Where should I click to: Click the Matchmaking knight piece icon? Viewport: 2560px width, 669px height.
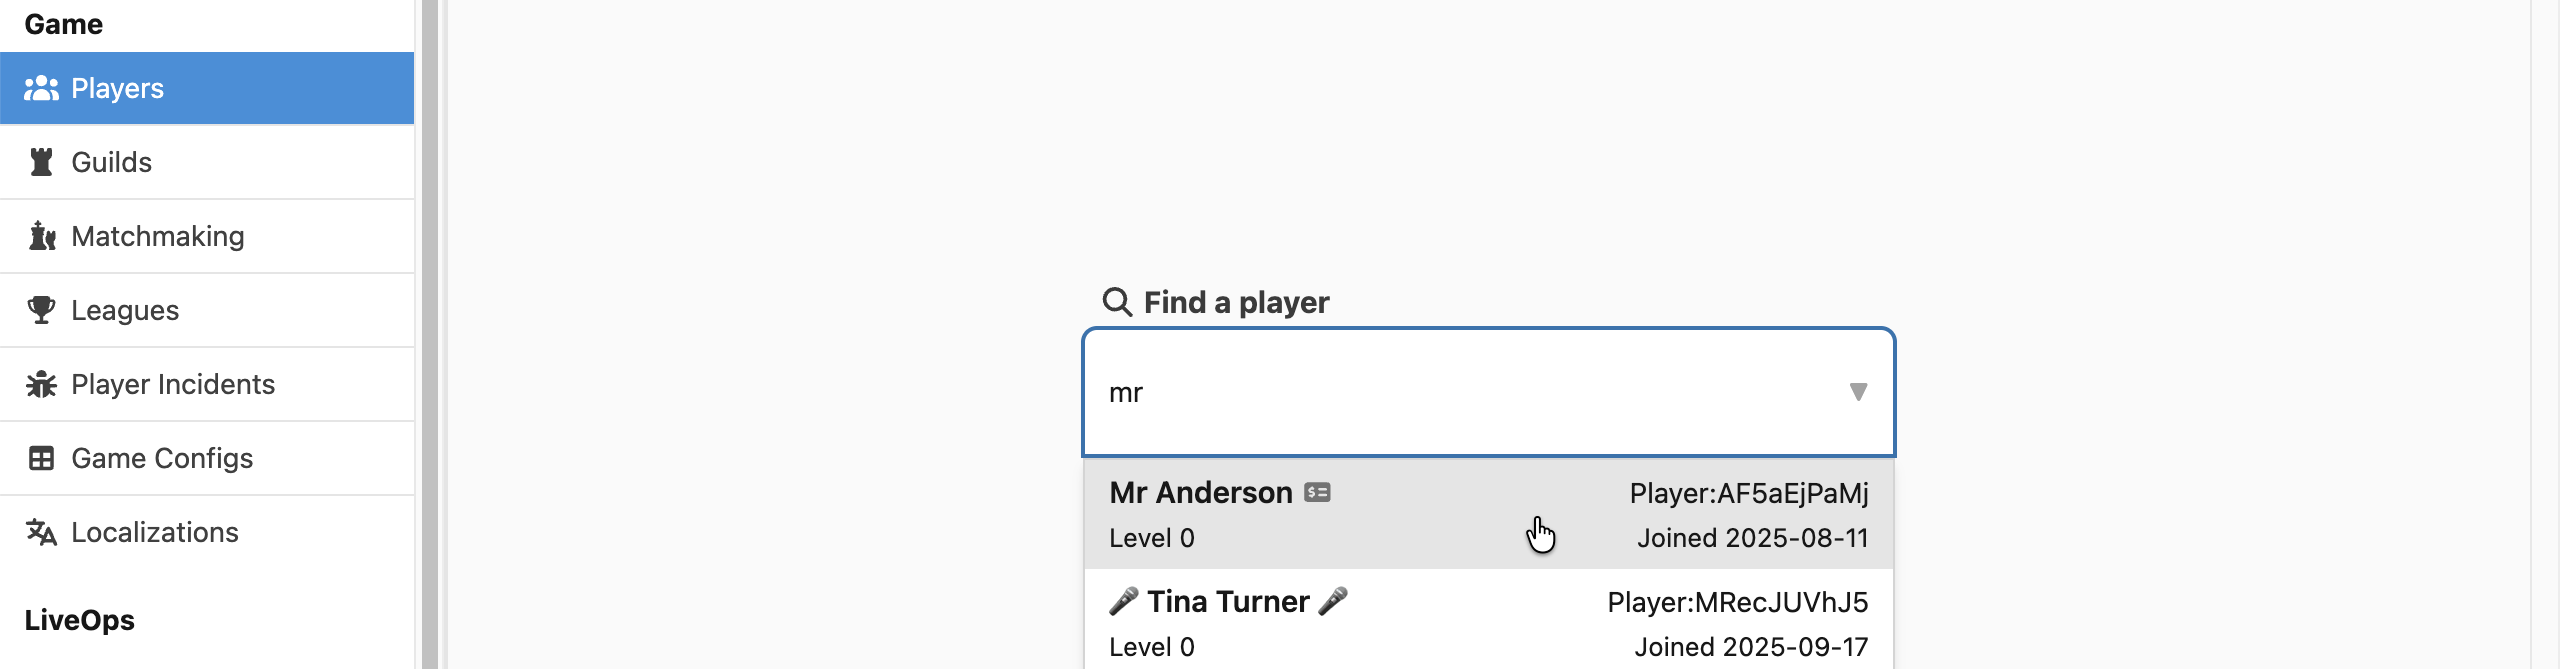41,236
